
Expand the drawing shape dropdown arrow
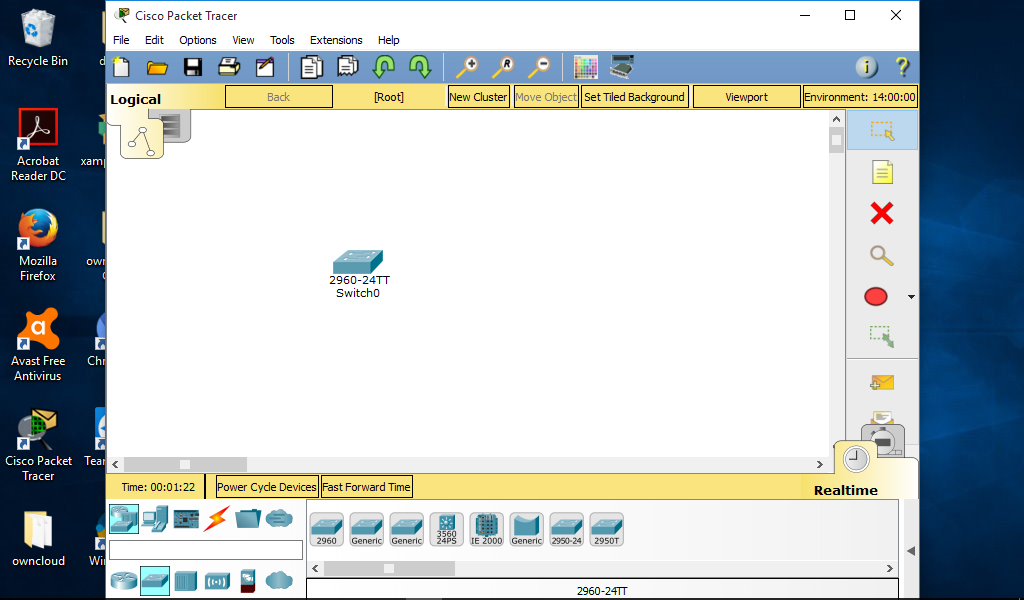(911, 297)
